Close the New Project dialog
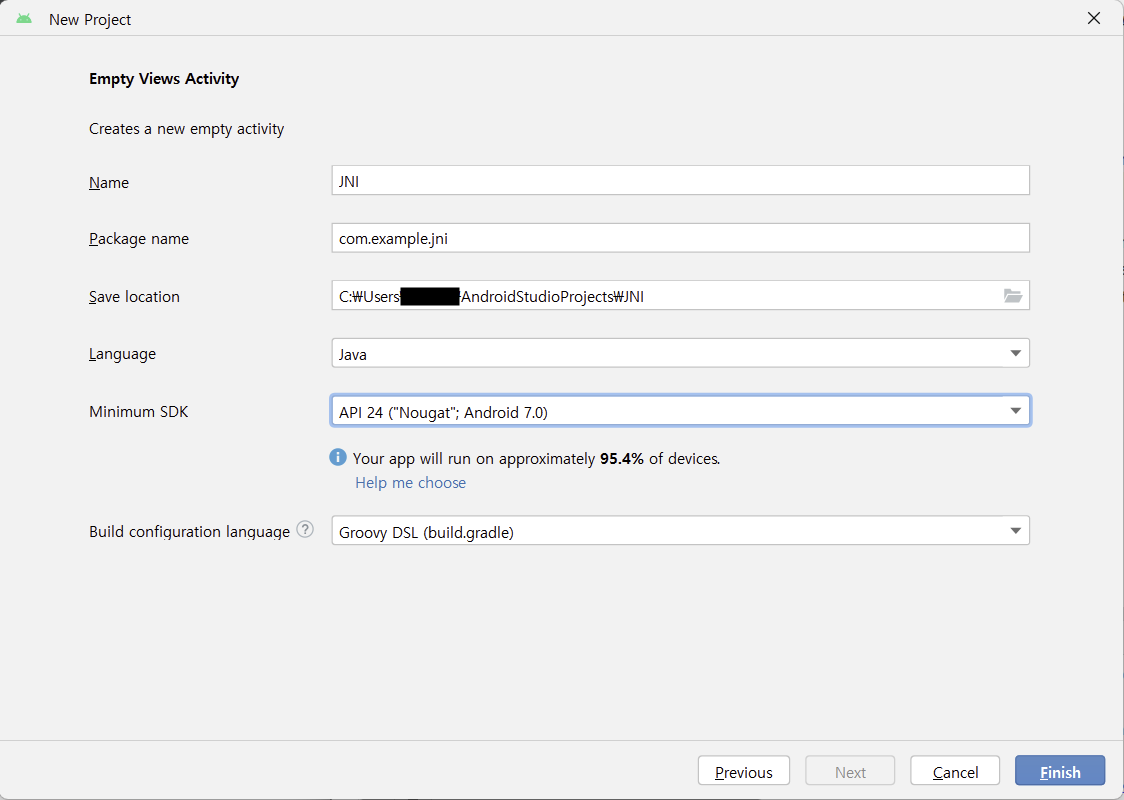The width and height of the screenshot is (1124, 800). (x=1093, y=19)
